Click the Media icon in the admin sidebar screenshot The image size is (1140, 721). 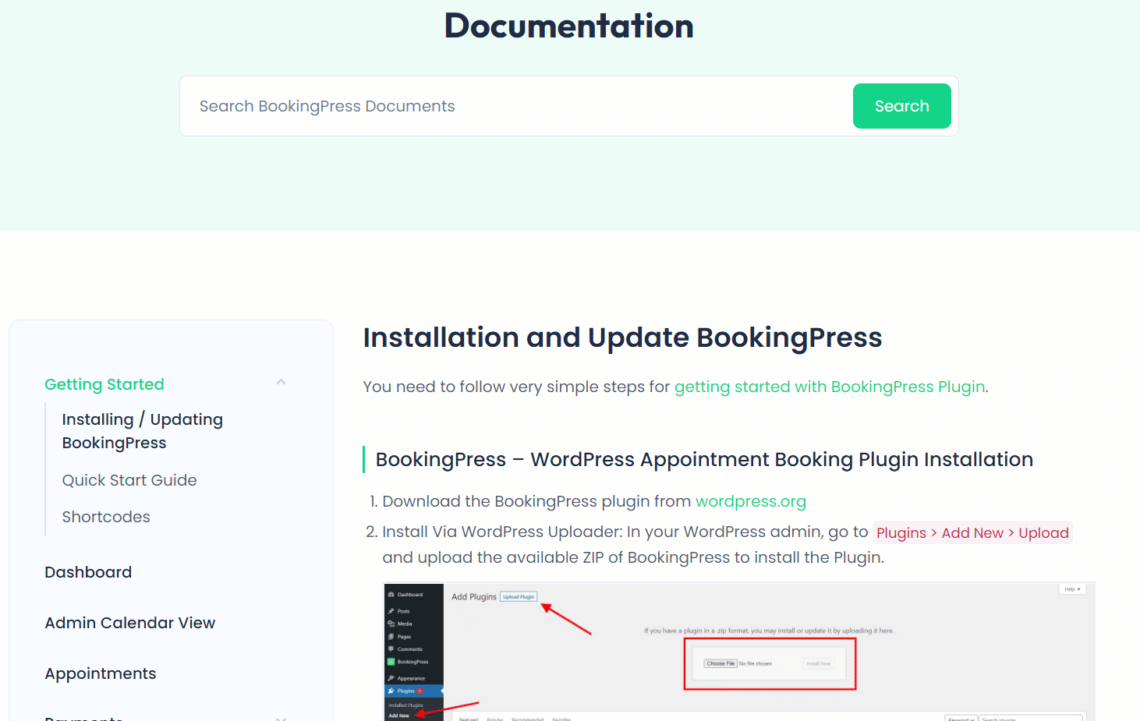pos(390,623)
